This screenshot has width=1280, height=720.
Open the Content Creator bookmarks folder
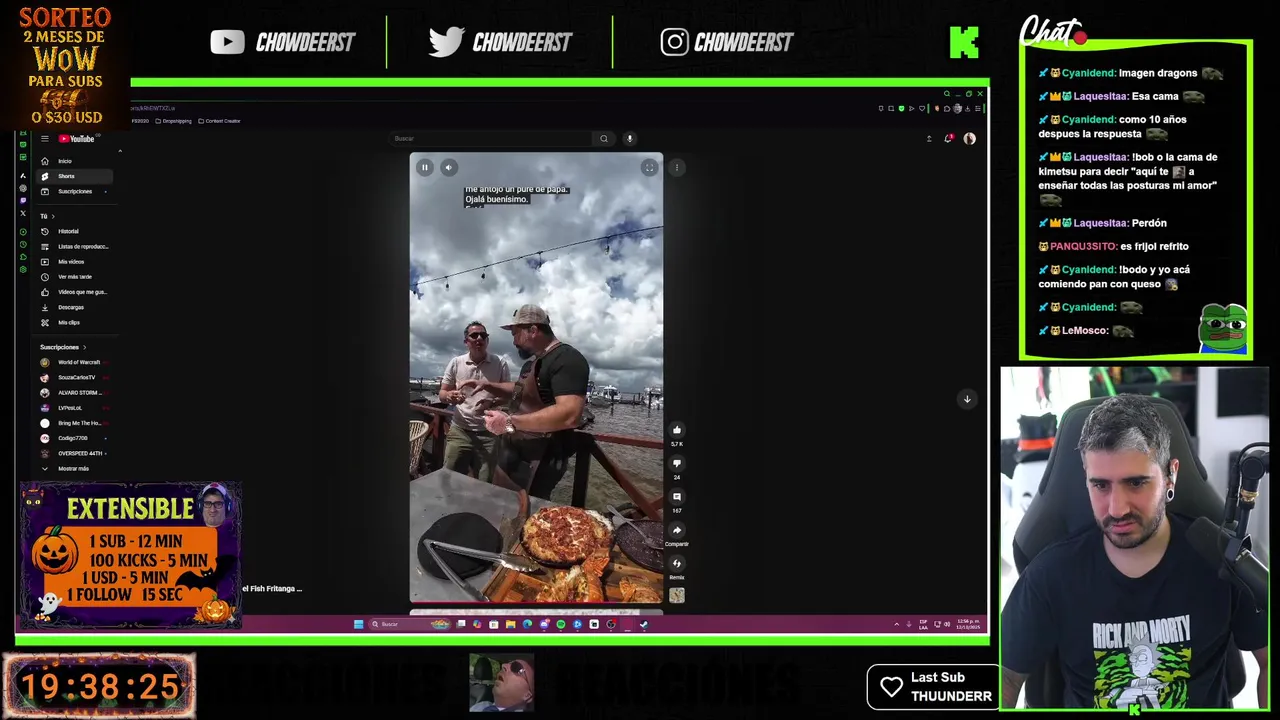point(219,121)
